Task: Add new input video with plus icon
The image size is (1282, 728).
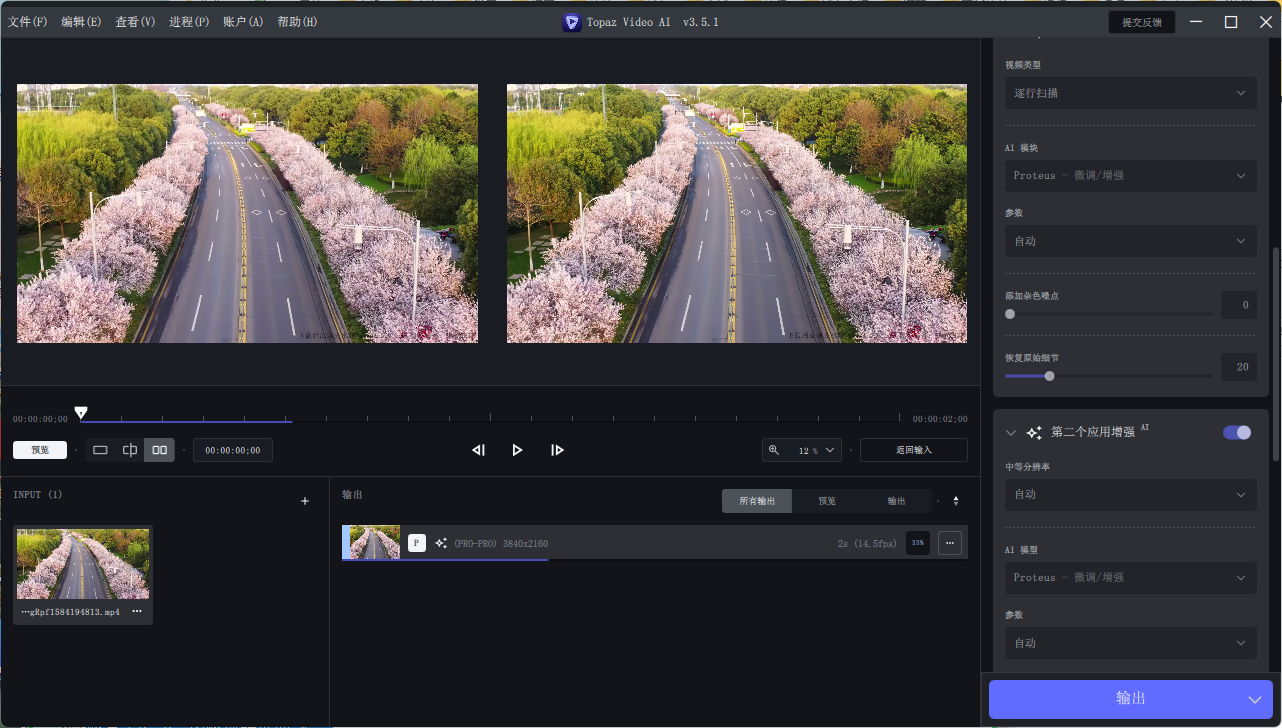Action: [305, 501]
